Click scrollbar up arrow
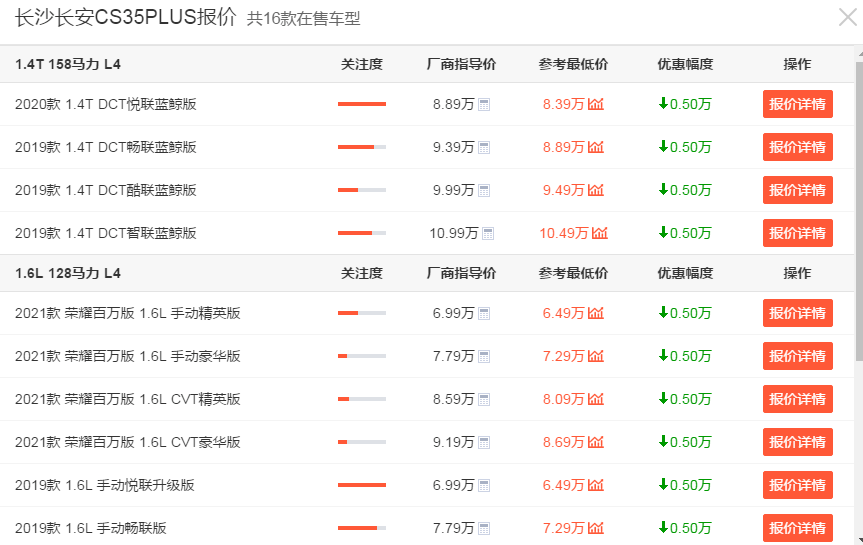Image resolution: width=863 pixels, height=545 pixels. [860, 53]
